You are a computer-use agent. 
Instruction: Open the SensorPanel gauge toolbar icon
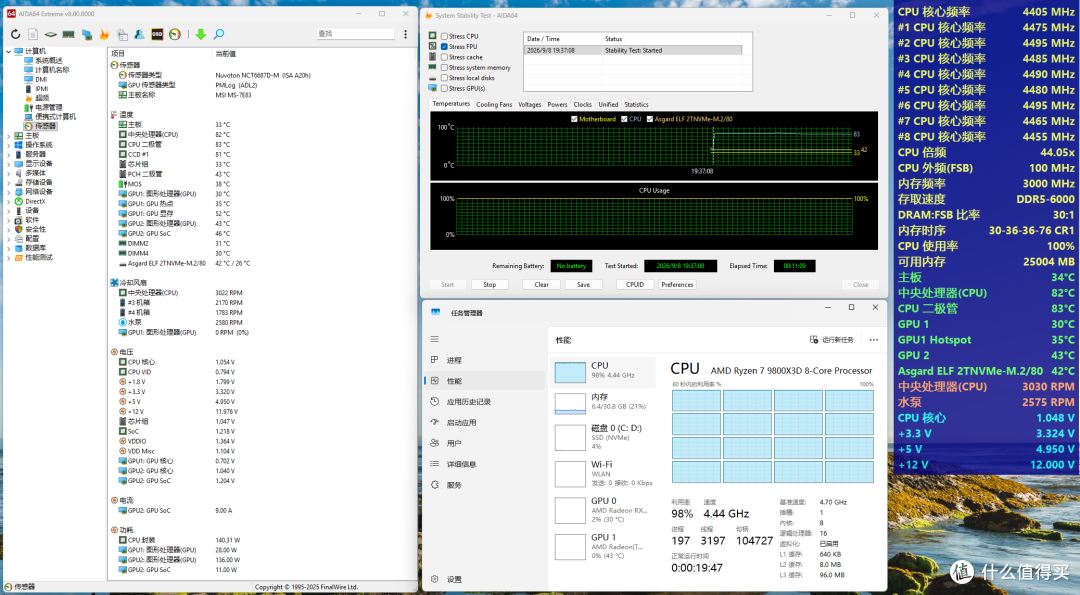coord(175,34)
